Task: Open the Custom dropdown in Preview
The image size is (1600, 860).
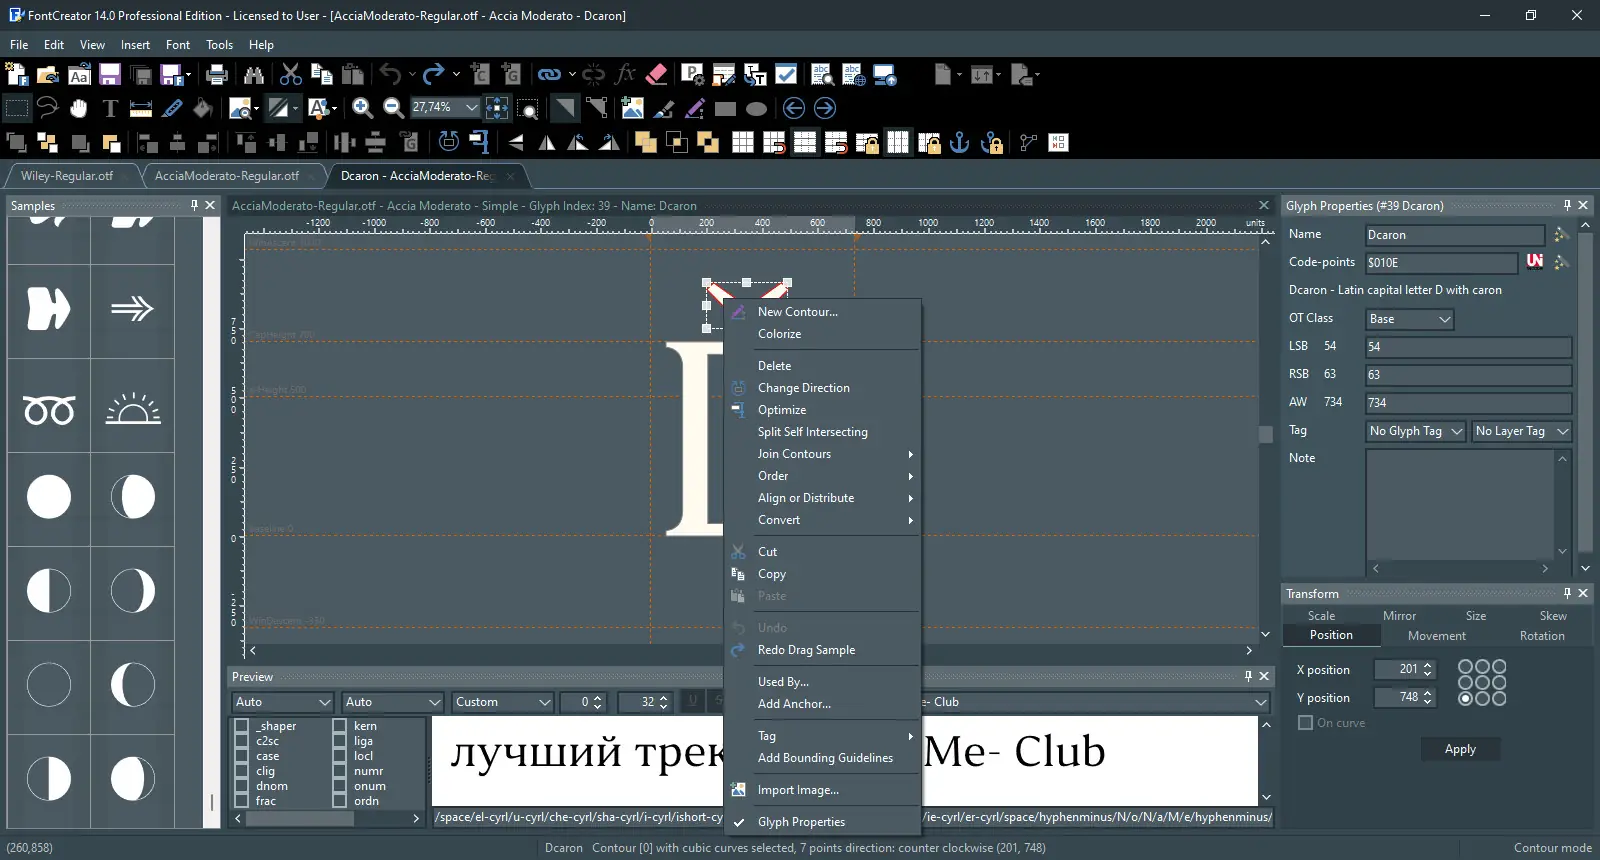Action: pos(502,702)
